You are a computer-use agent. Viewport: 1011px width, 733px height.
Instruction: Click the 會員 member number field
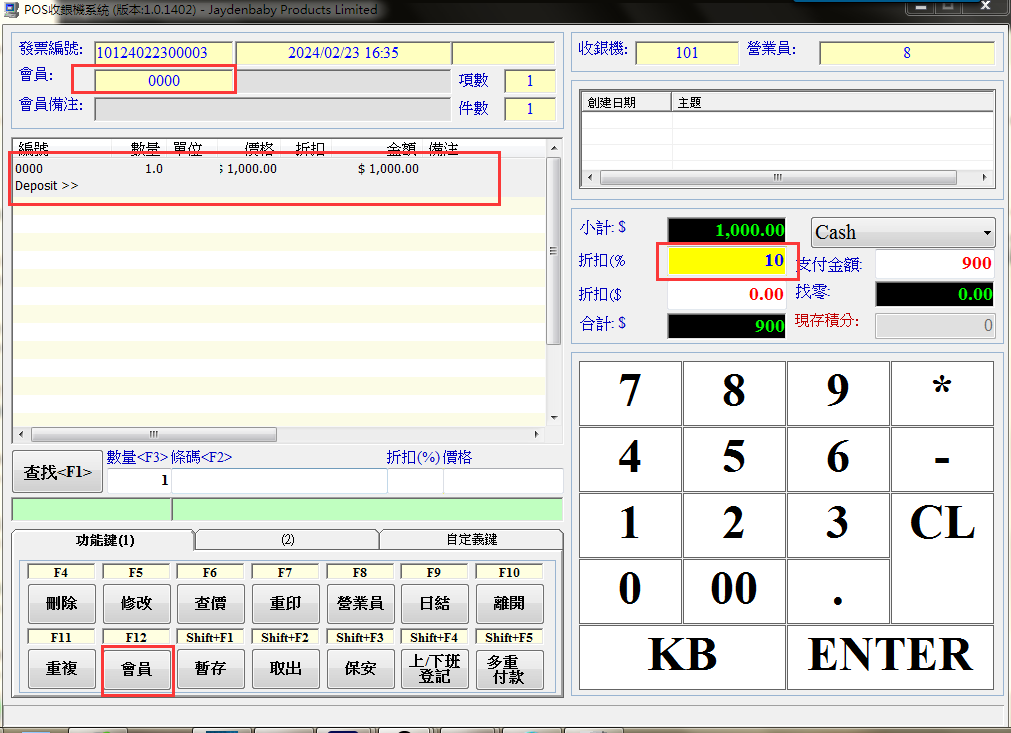164,81
